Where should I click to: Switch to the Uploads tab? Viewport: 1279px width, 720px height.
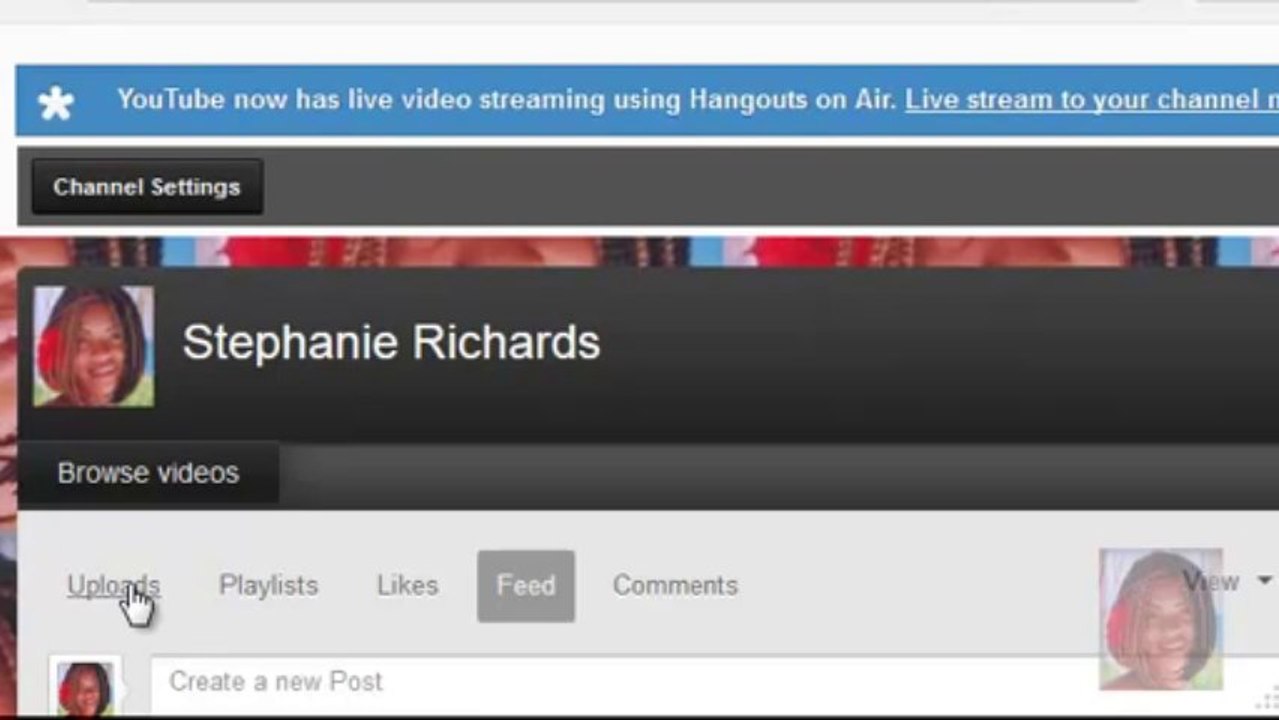pyautogui.click(x=113, y=585)
